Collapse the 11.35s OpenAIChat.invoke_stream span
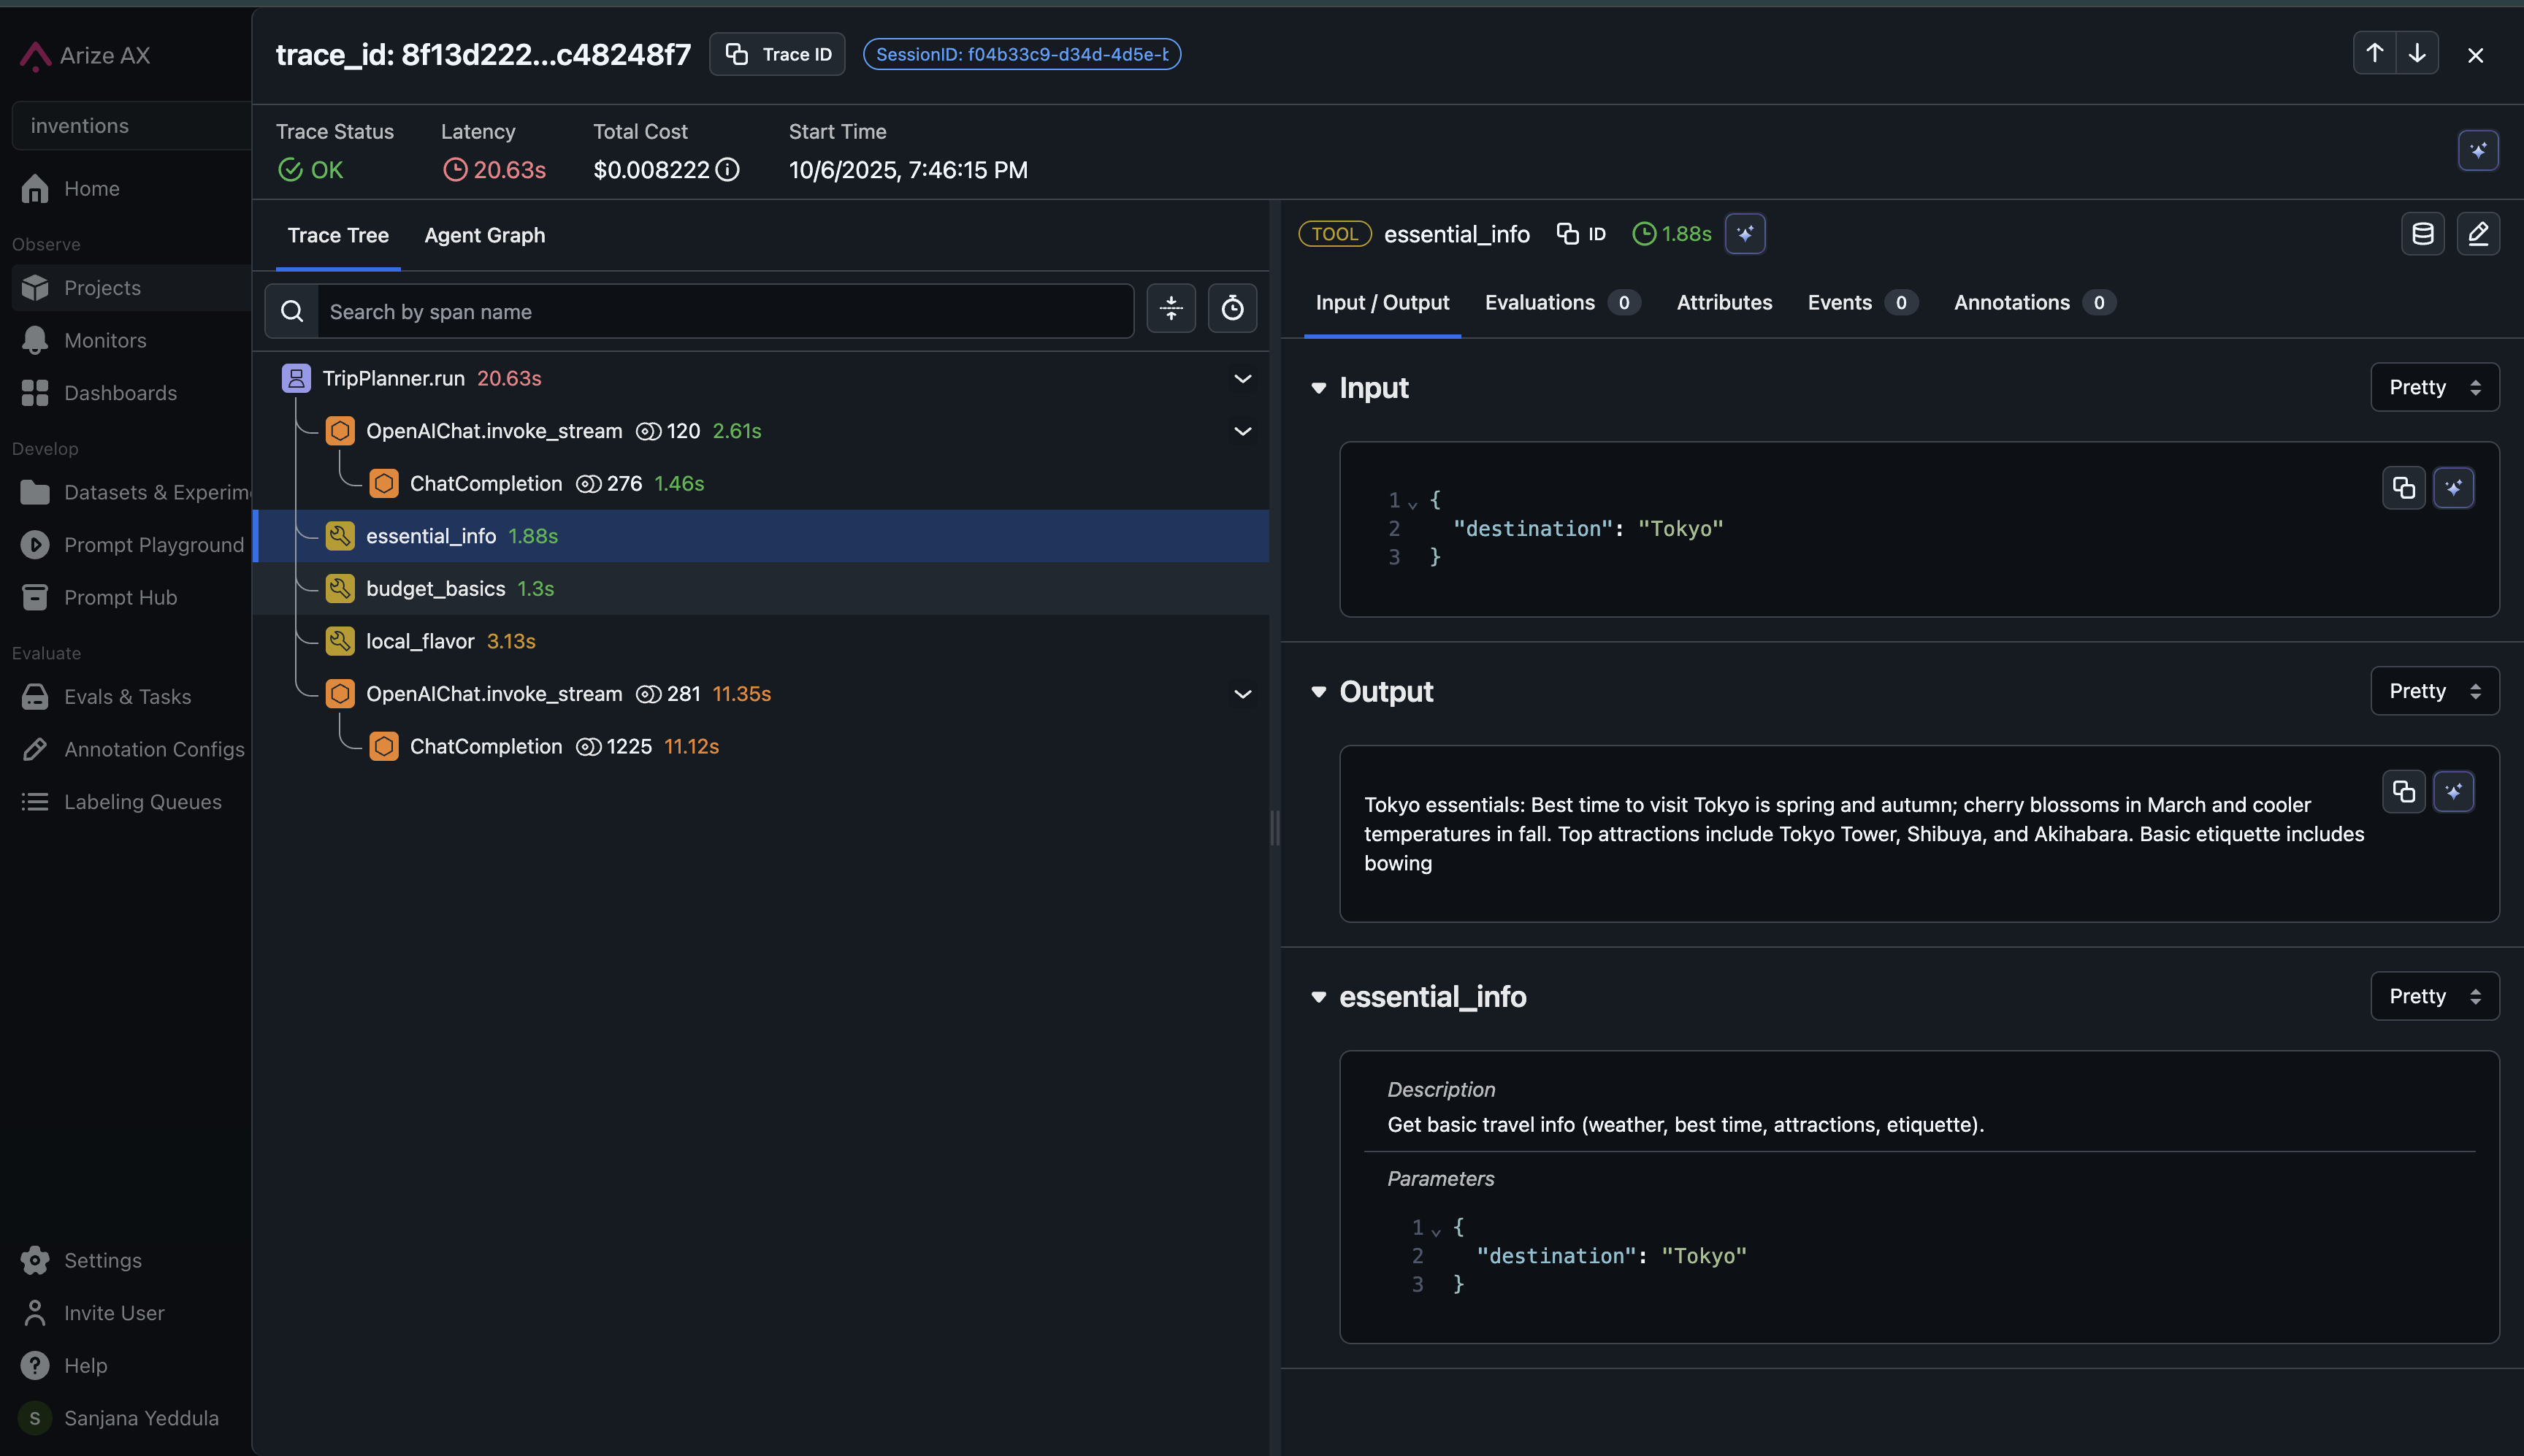The width and height of the screenshot is (2524, 1456). pos(1242,694)
